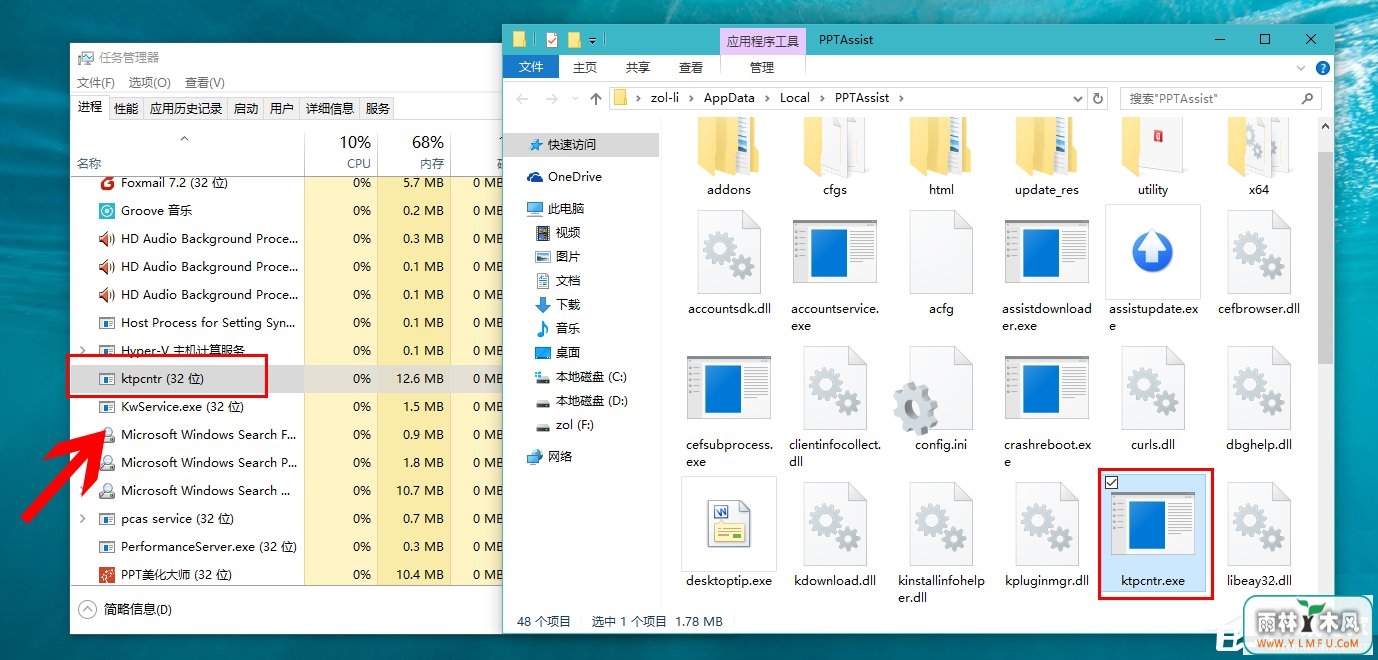Select accountservice.exe file icon
Viewport: 1378px width, 660px height.
point(835,252)
